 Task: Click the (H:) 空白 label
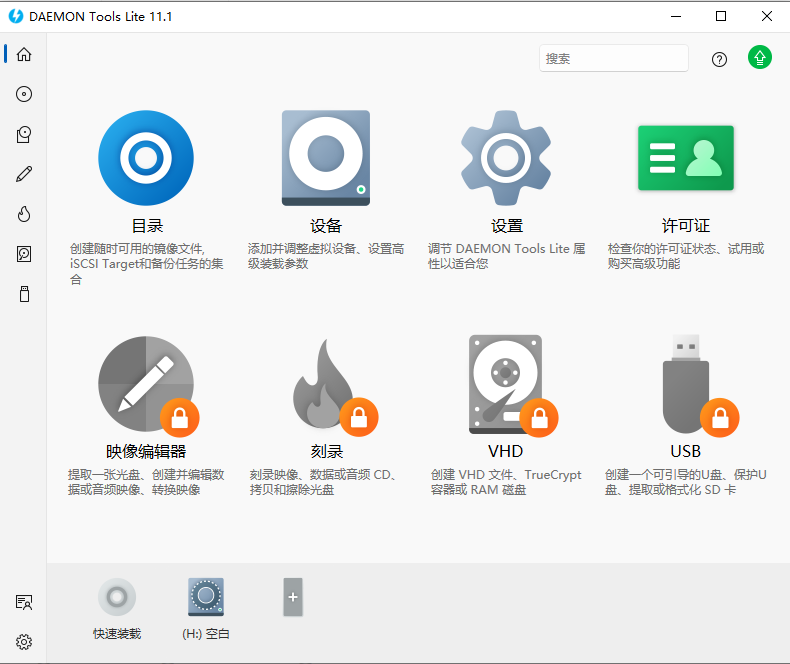pyautogui.click(x=206, y=634)
